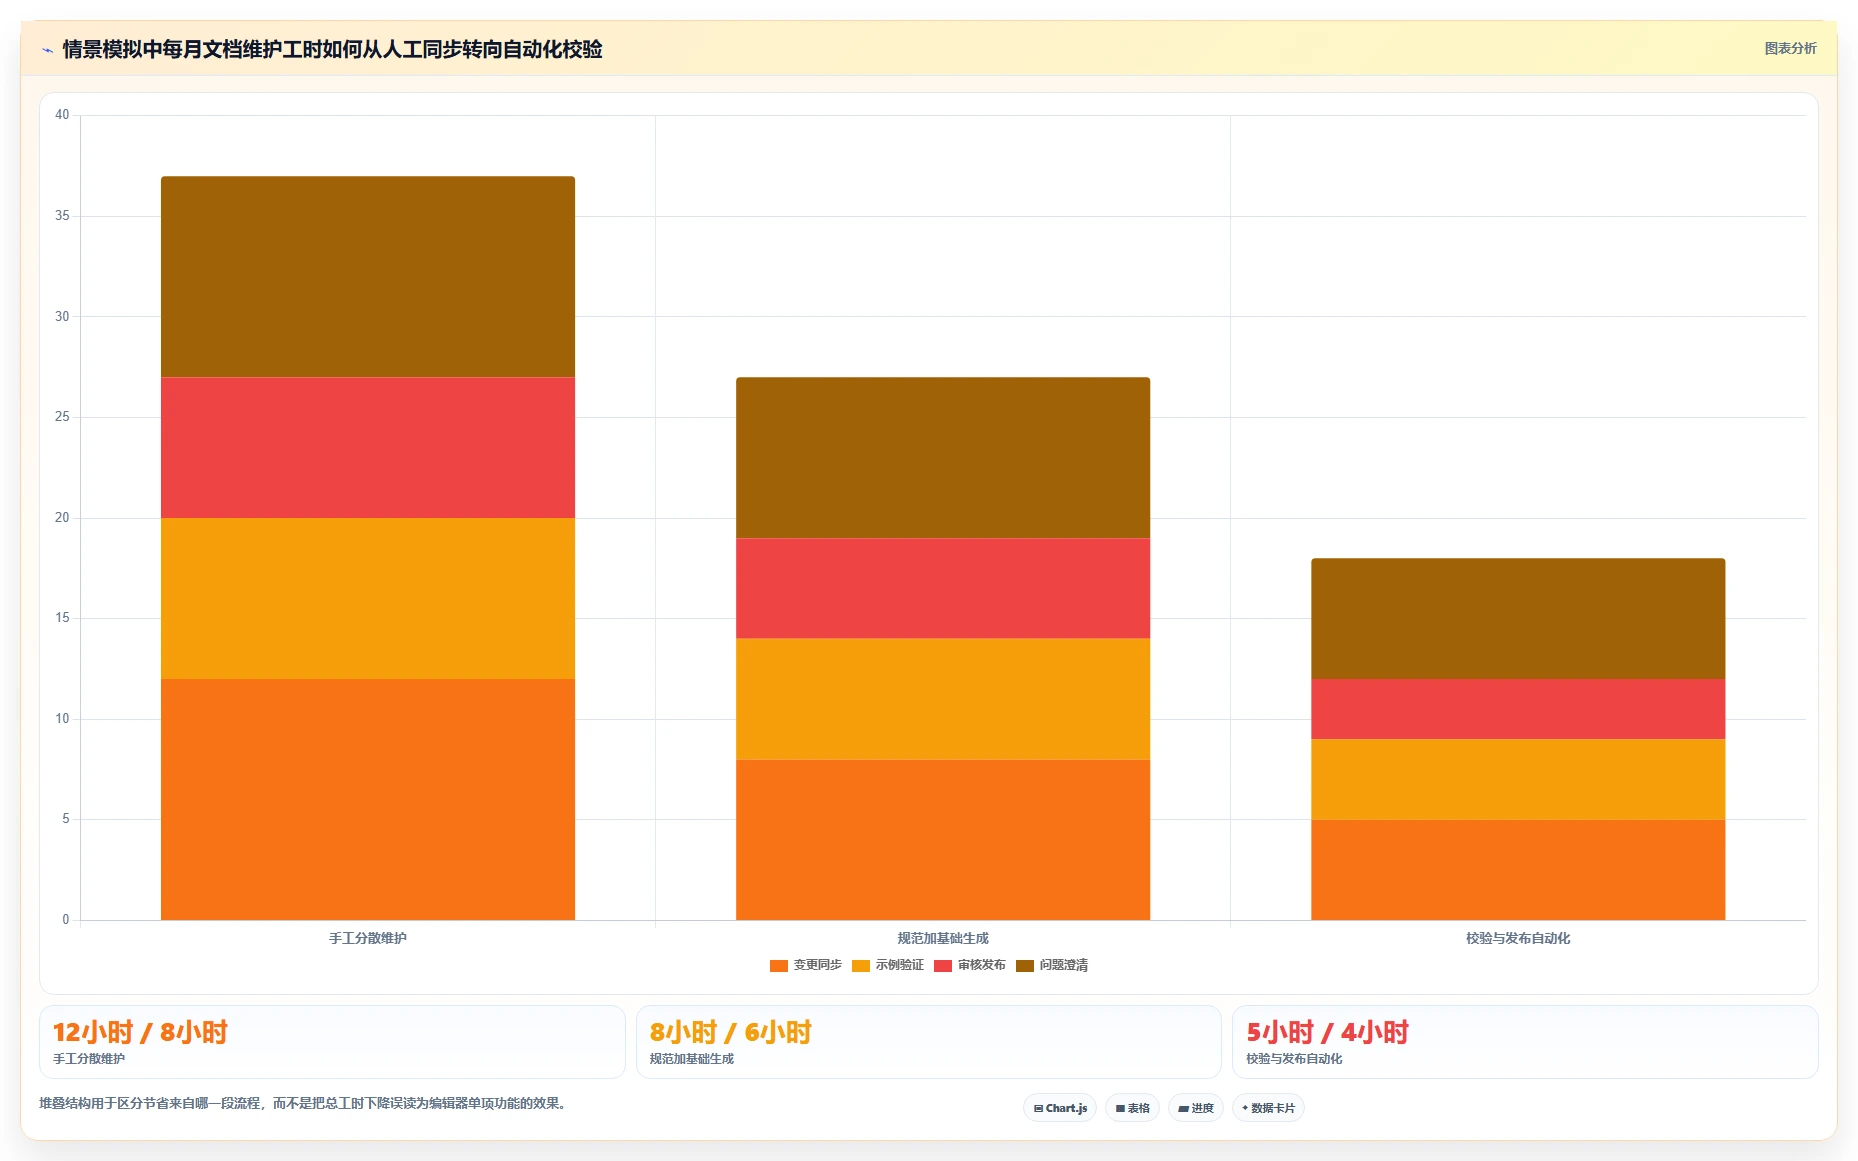Toggle the 示例验证 legend series
Screen dimensions: 1858x1161
[x=887, y=965]
